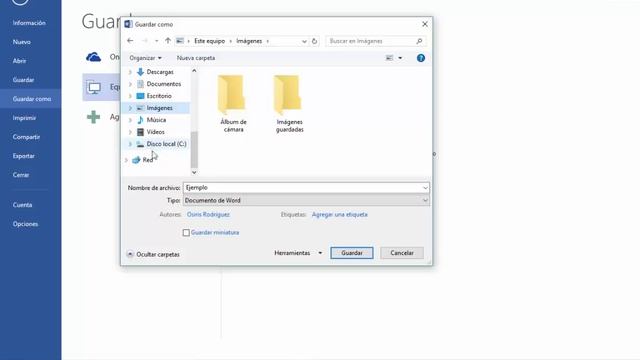Expand the Red tree node
This screenshot has width=640, height=360.
(126, 160)
